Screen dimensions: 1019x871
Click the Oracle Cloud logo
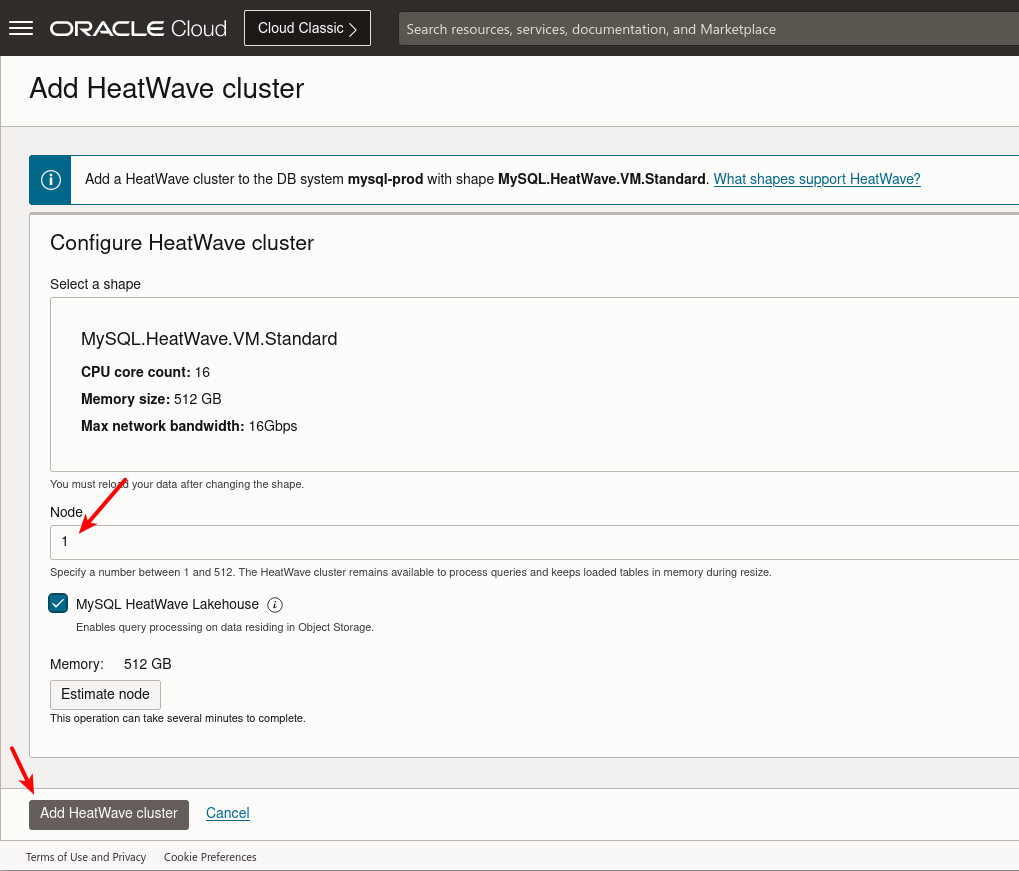pos(138,29)
